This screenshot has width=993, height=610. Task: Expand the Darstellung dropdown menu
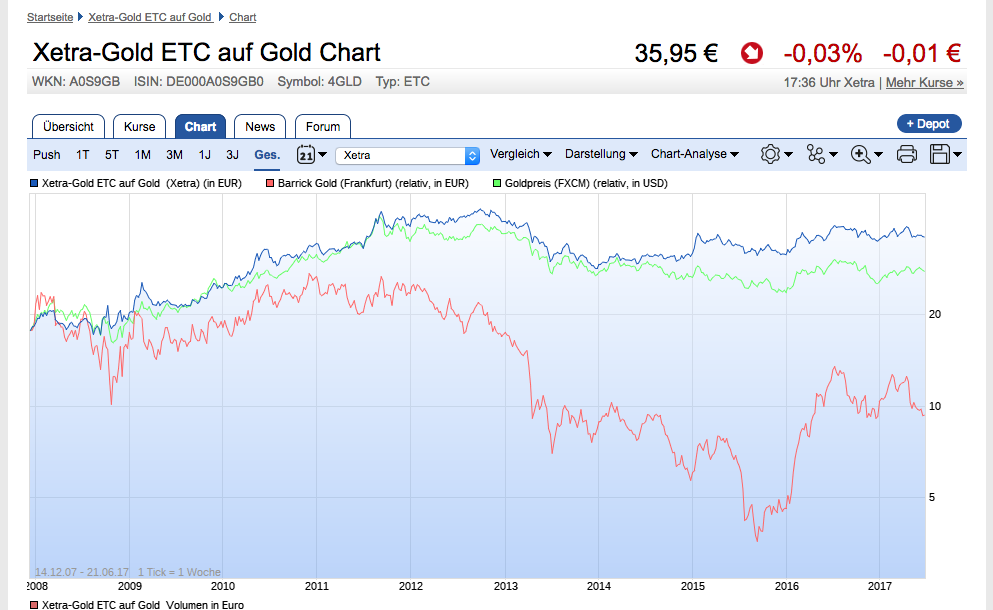pos(601,154)
